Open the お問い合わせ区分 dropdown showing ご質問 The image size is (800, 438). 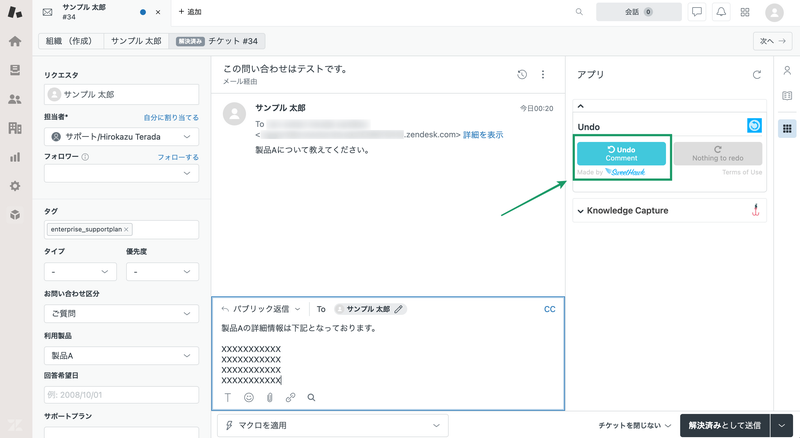[x=121, y=313]
